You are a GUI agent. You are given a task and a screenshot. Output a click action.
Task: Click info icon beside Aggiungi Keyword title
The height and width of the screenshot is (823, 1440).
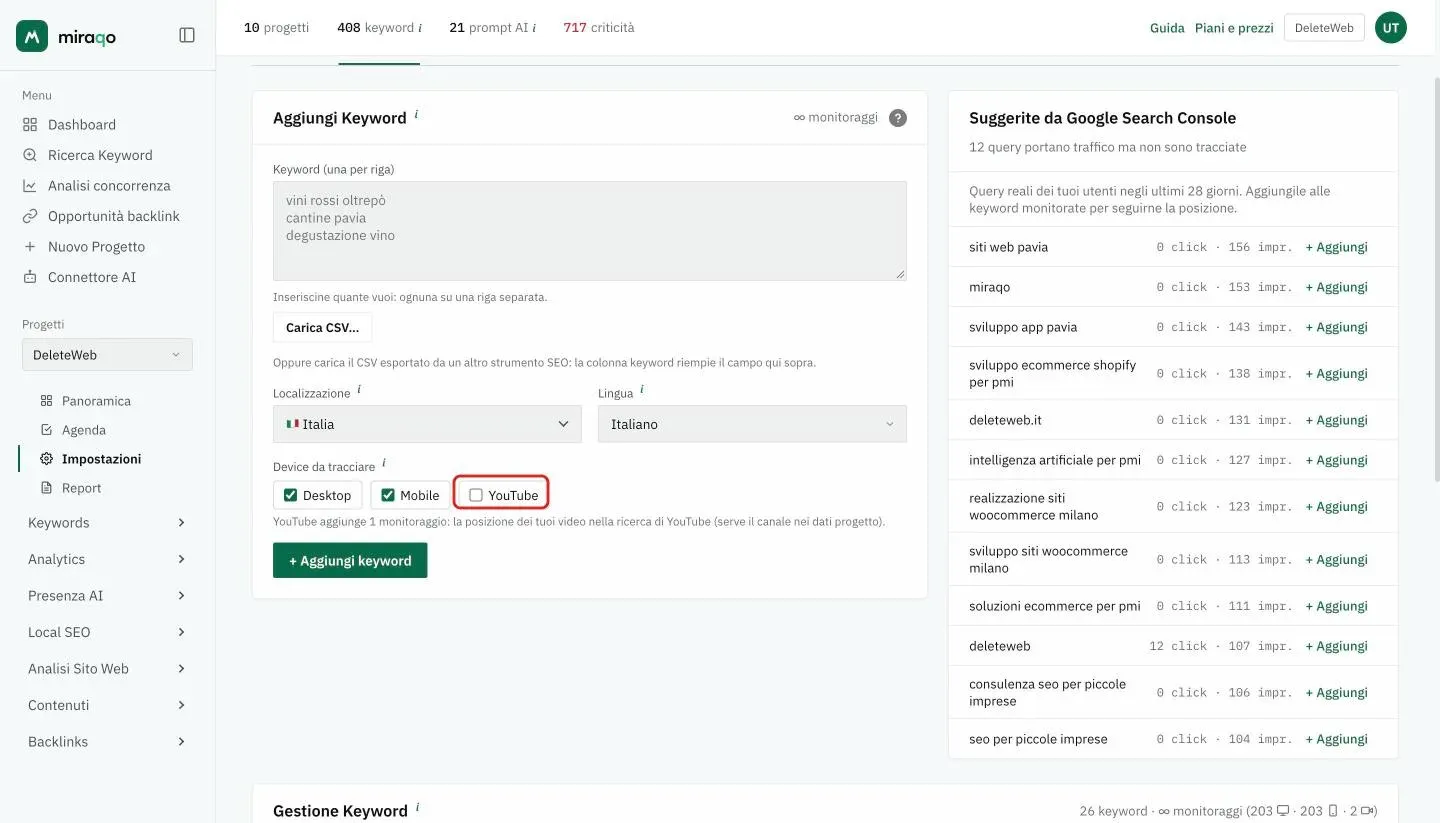click(416, 114)
